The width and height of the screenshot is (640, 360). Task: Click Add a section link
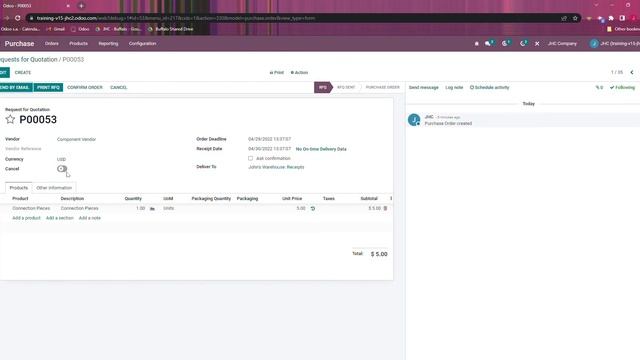click(x=60, y=218)
